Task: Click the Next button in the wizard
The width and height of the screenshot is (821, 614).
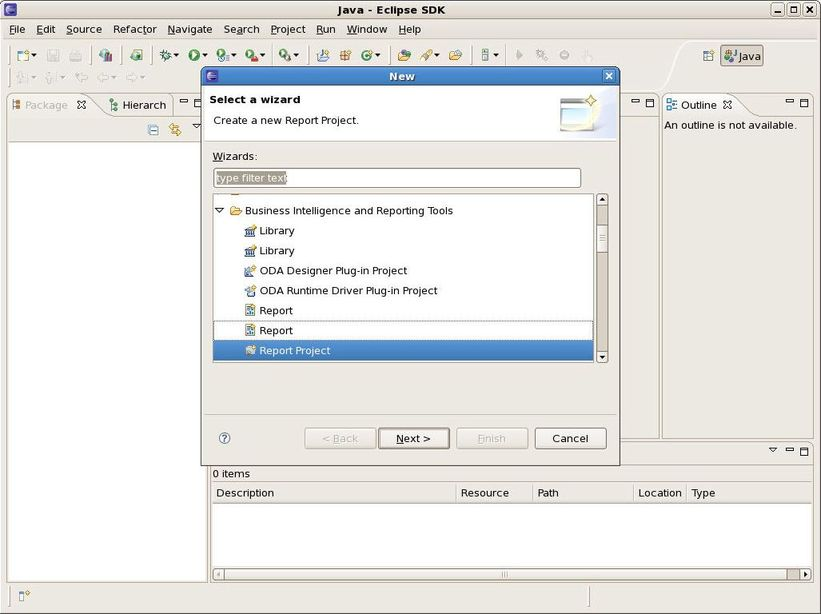Action: [x=413, y=438]
